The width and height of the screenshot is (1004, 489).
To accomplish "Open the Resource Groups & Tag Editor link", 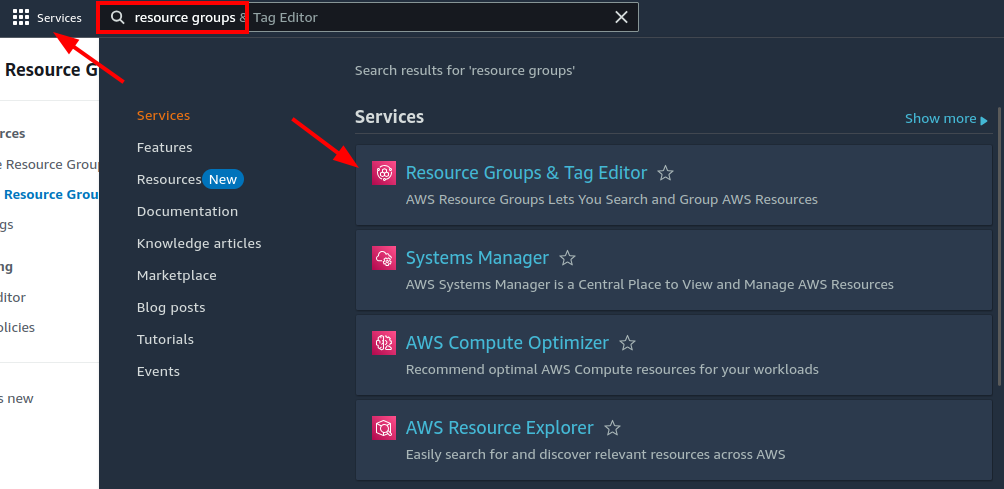I will coord(526,173).
